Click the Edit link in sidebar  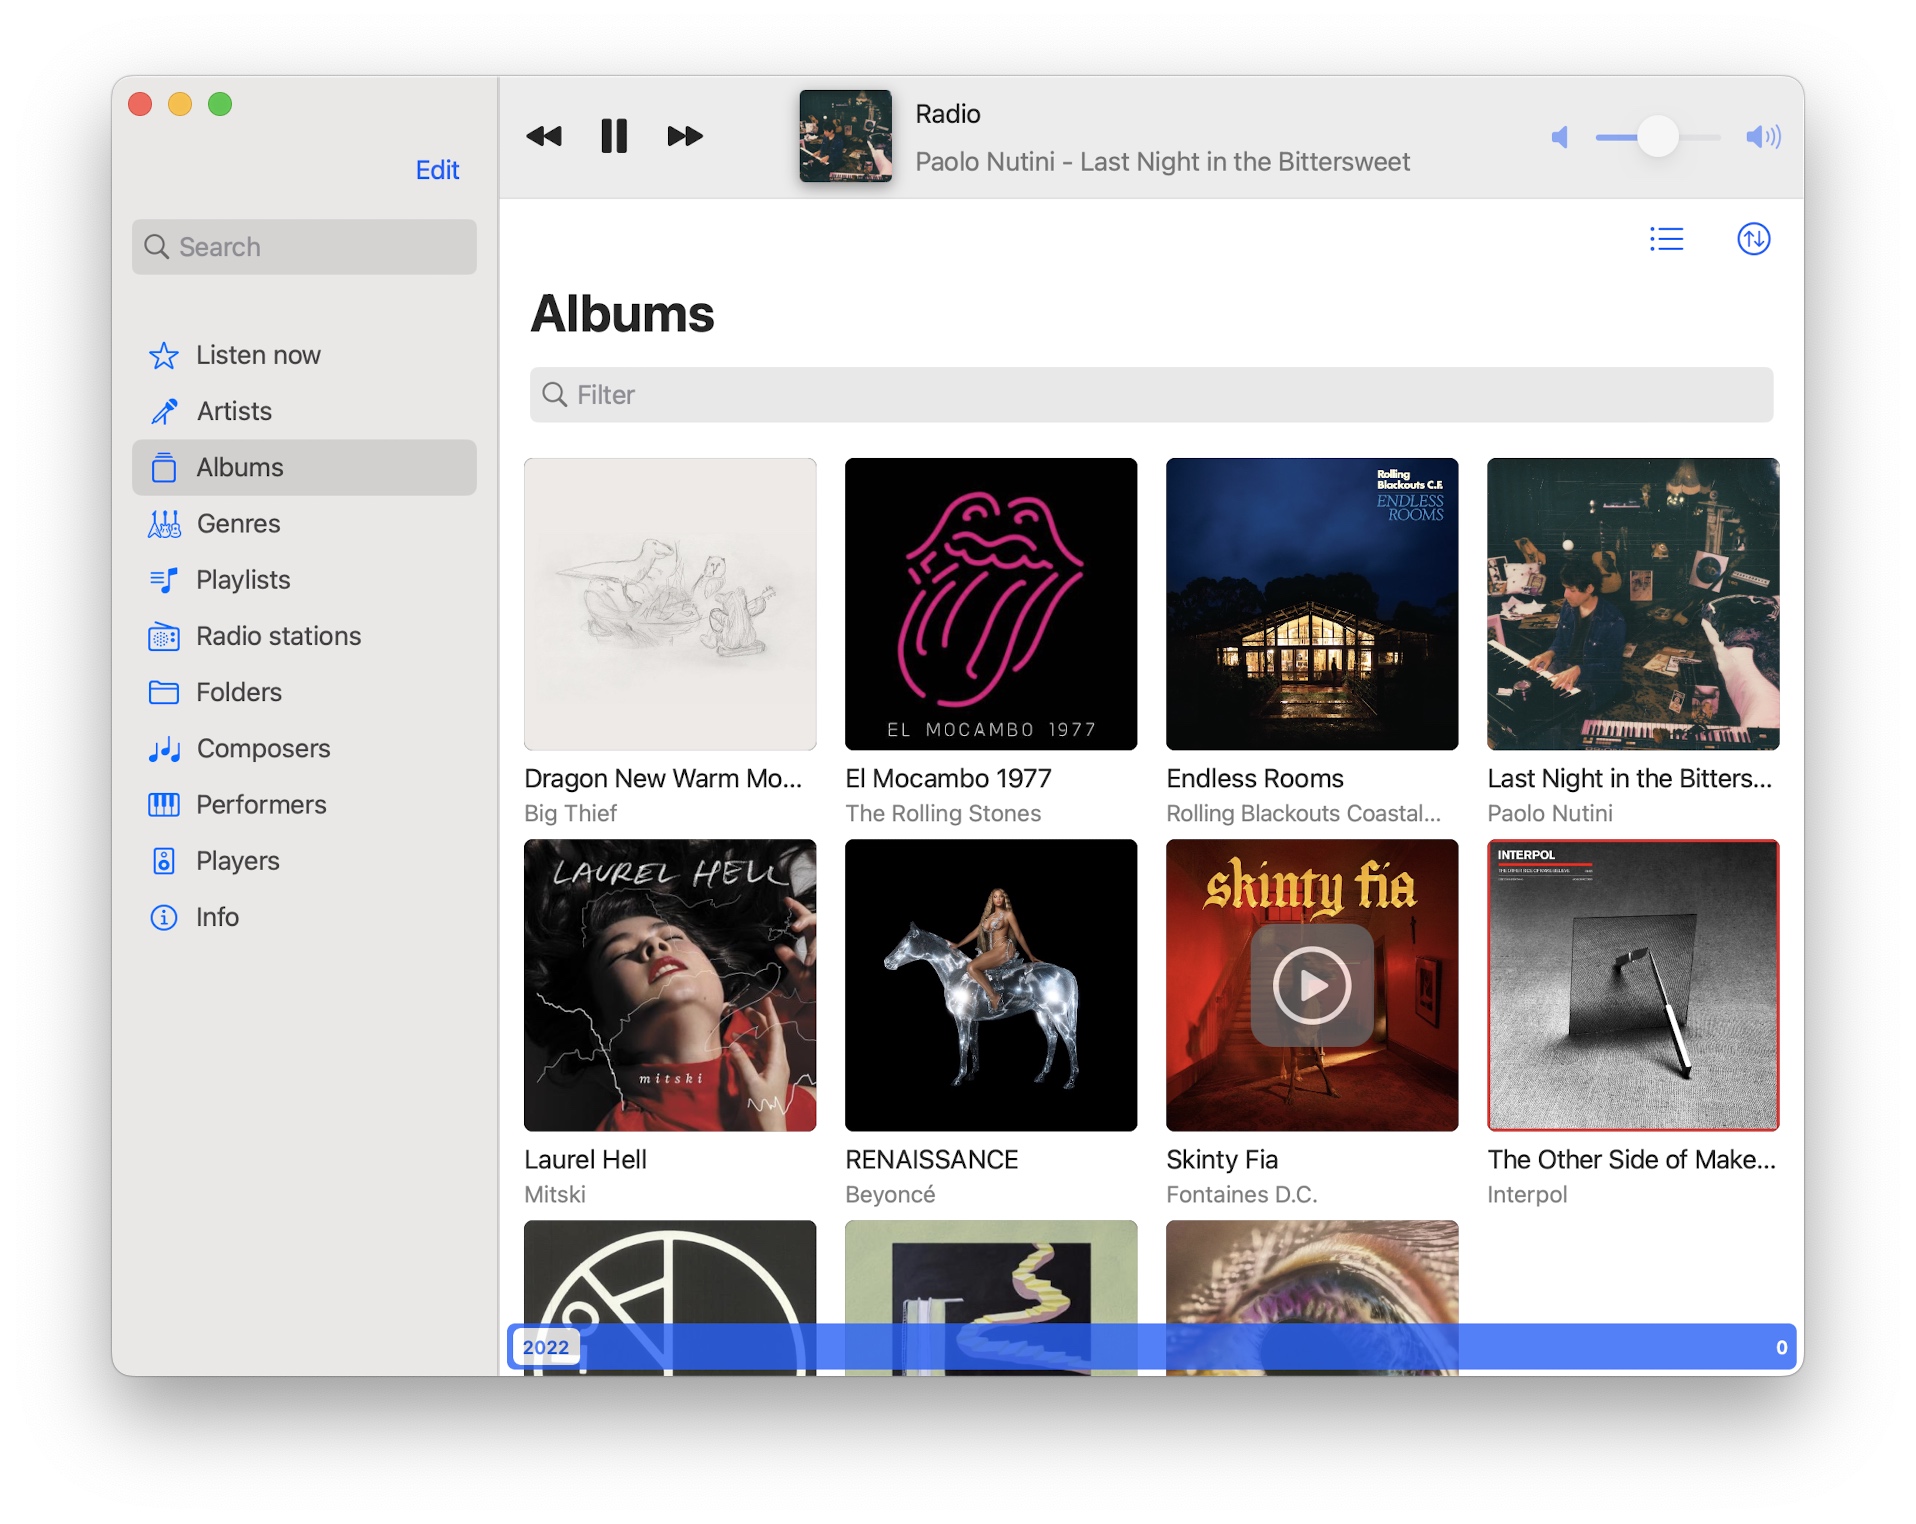coord(437,170)
